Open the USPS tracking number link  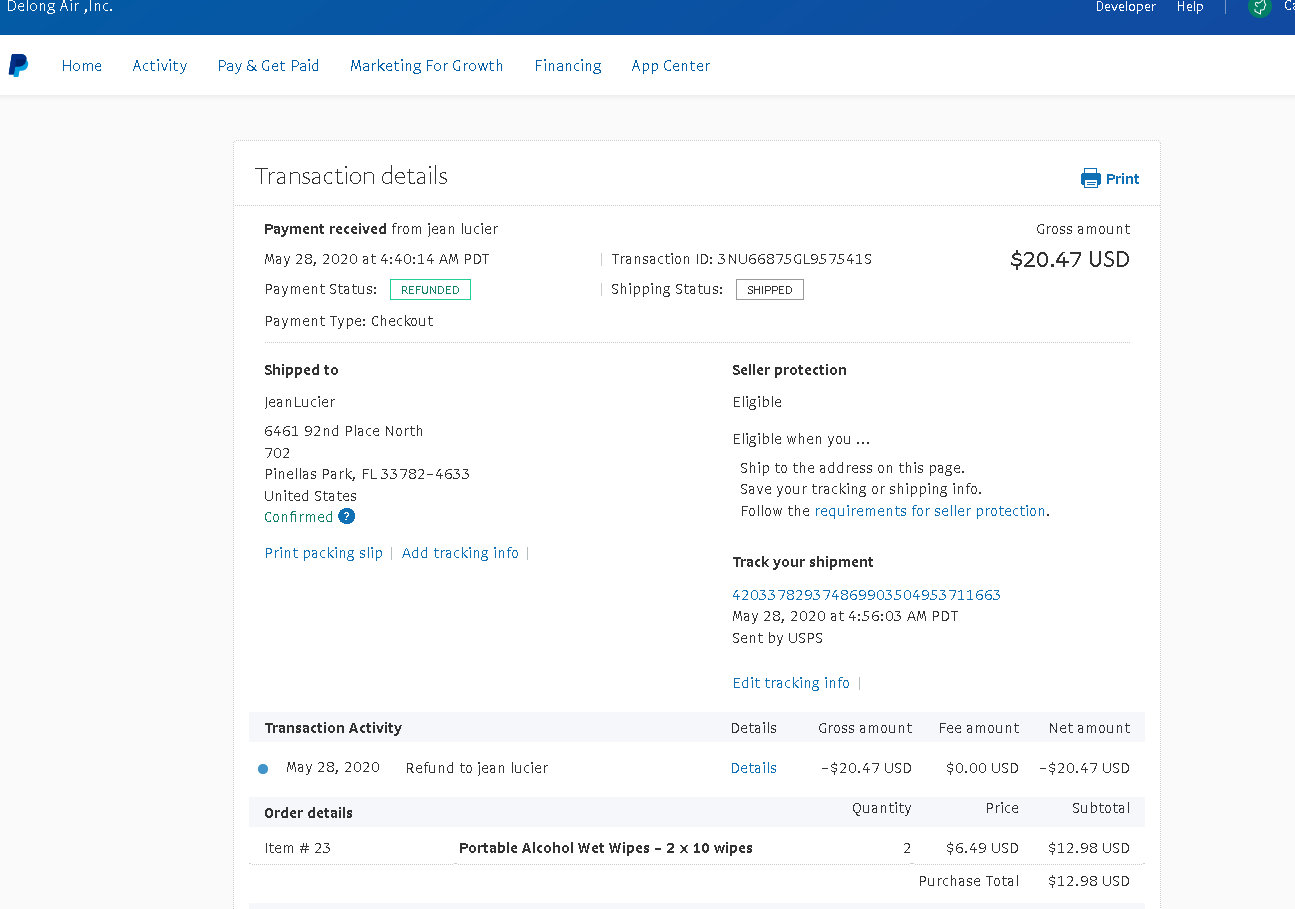coord(866,595)
